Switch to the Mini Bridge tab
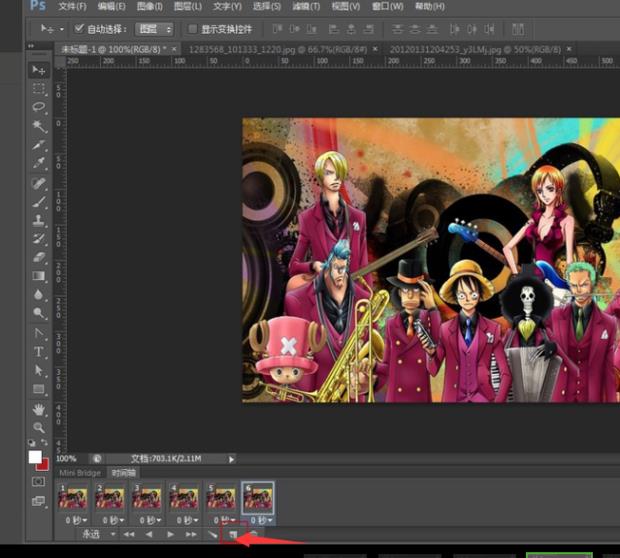 pos(81,472)
